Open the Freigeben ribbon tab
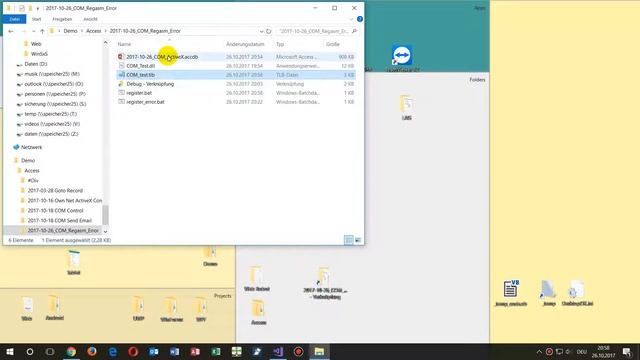 coord(62,19)
